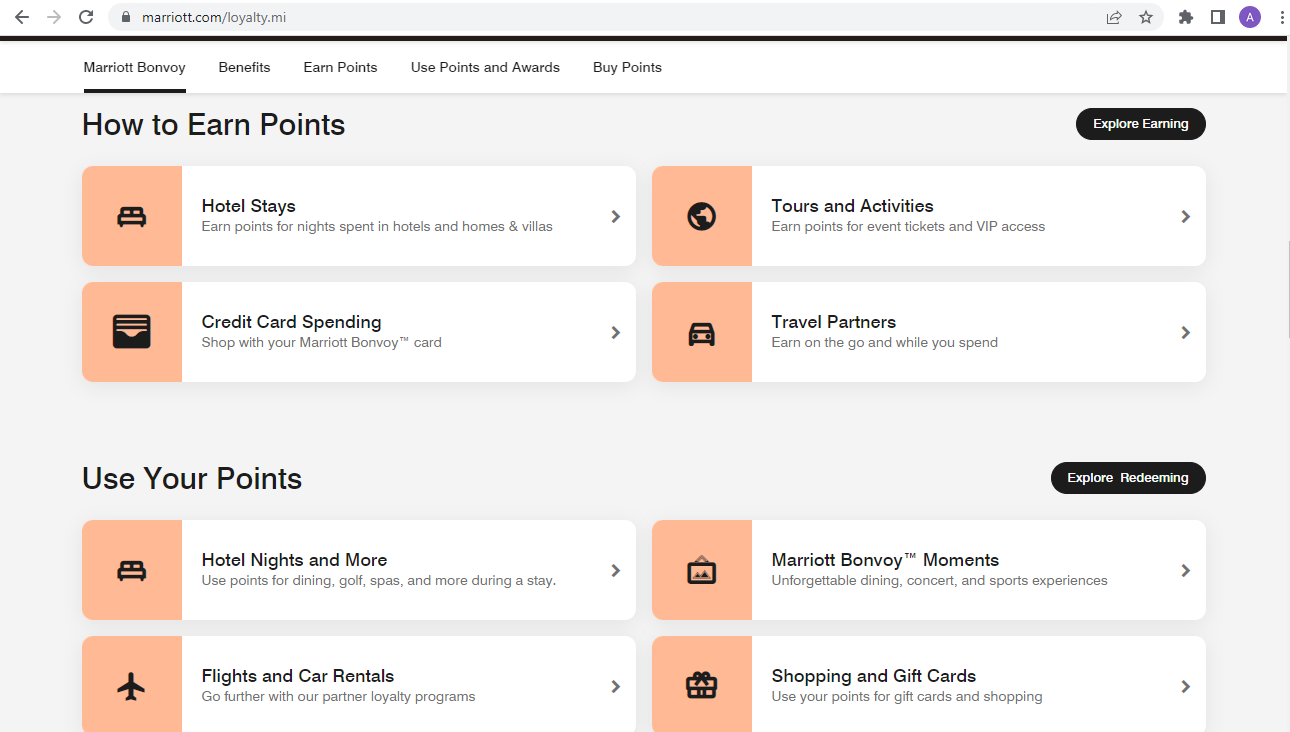This screenshot has height=732, width=1290.
Task: Go back using the browser back arrow
Action: (x=22, y=17)
